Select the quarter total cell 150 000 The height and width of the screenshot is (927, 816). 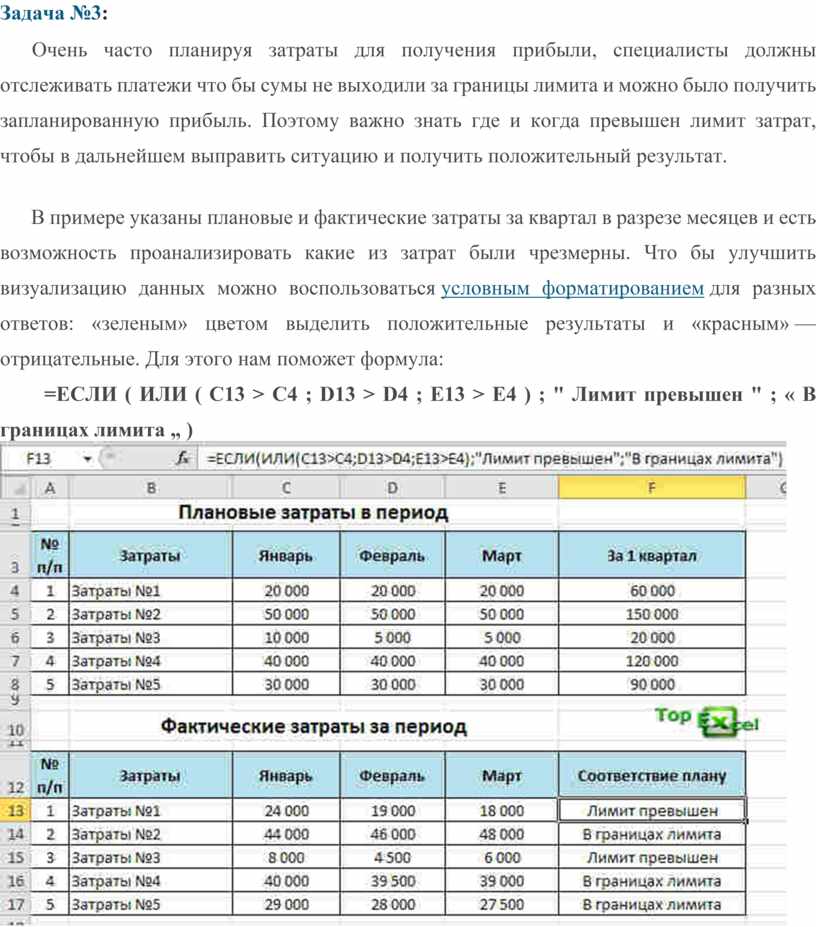pyautogui.click(x=652, y=614)
